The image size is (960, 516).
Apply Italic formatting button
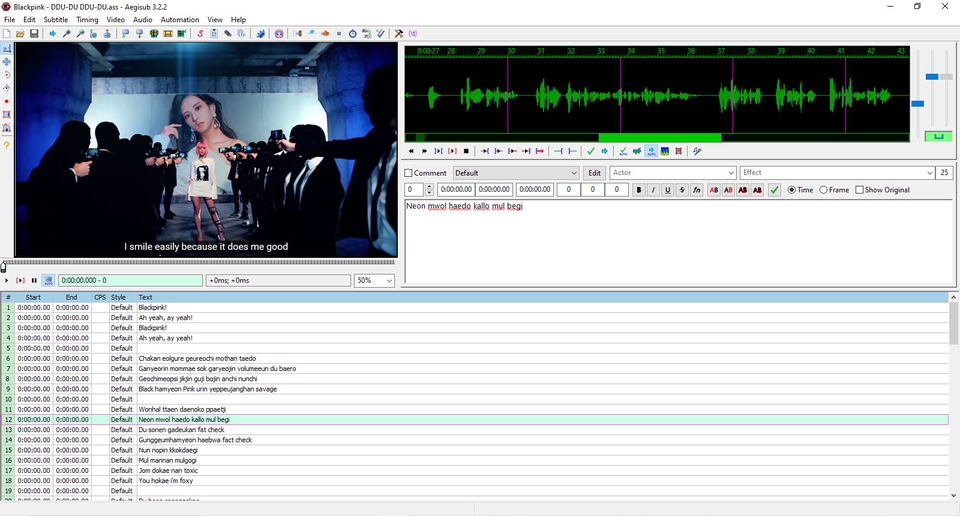[653, 190]
